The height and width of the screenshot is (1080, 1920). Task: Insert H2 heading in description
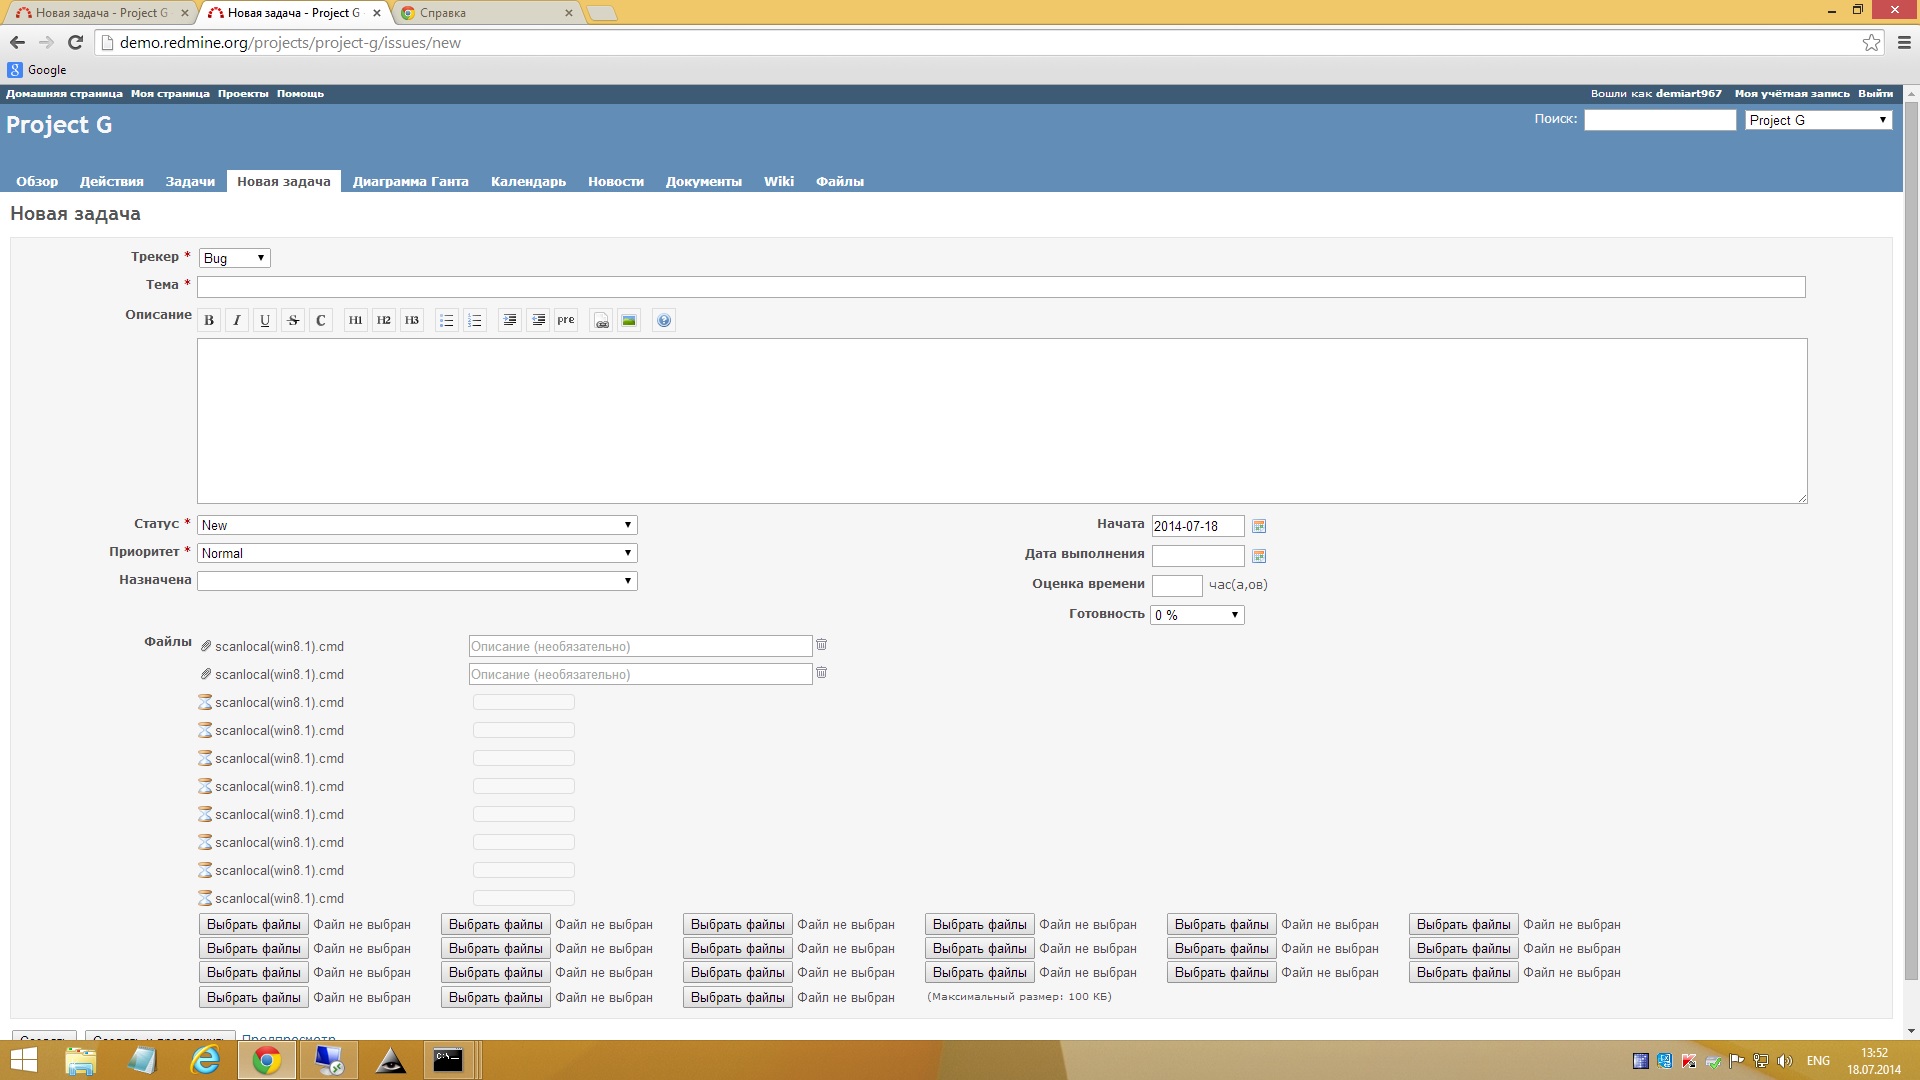coord(384,320)
